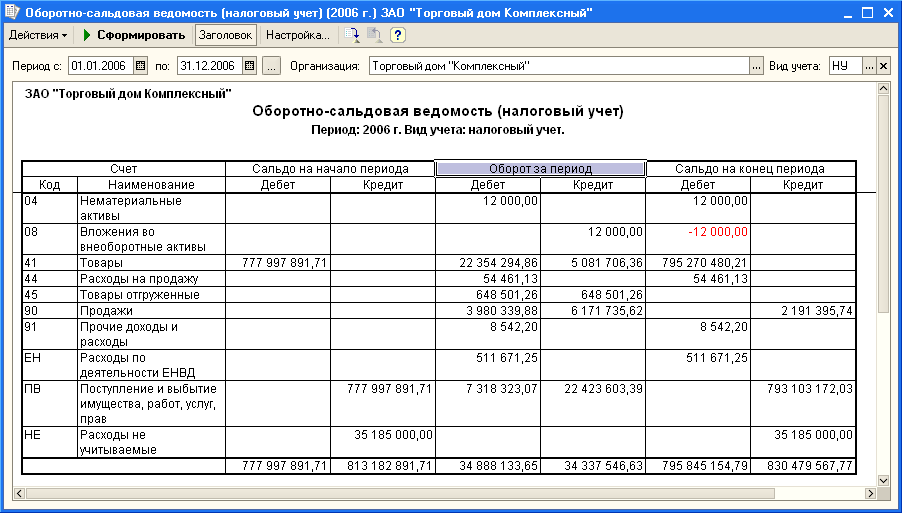This screenshot has width=902, height=513.
Task: Click the Организация input field
Action: (x=559, y=66)
